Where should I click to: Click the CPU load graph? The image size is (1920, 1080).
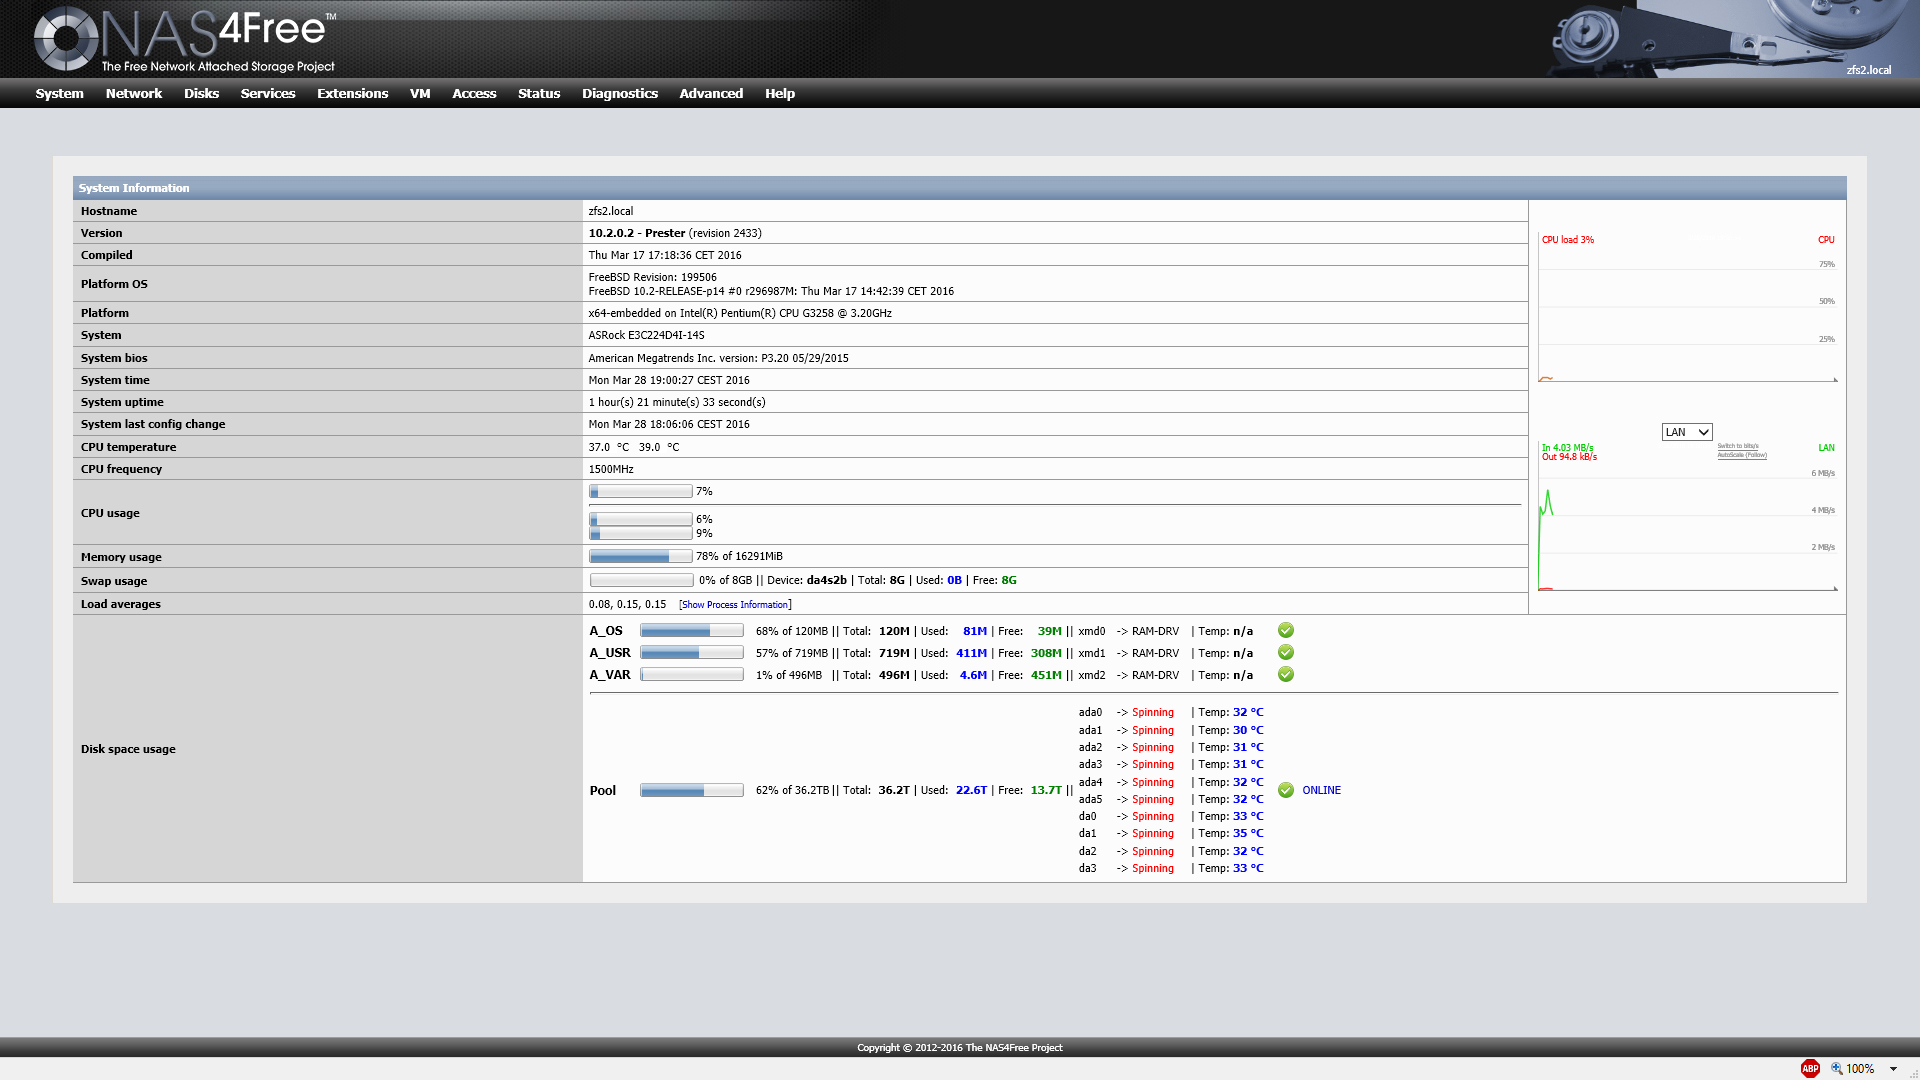pos(1688,310)
